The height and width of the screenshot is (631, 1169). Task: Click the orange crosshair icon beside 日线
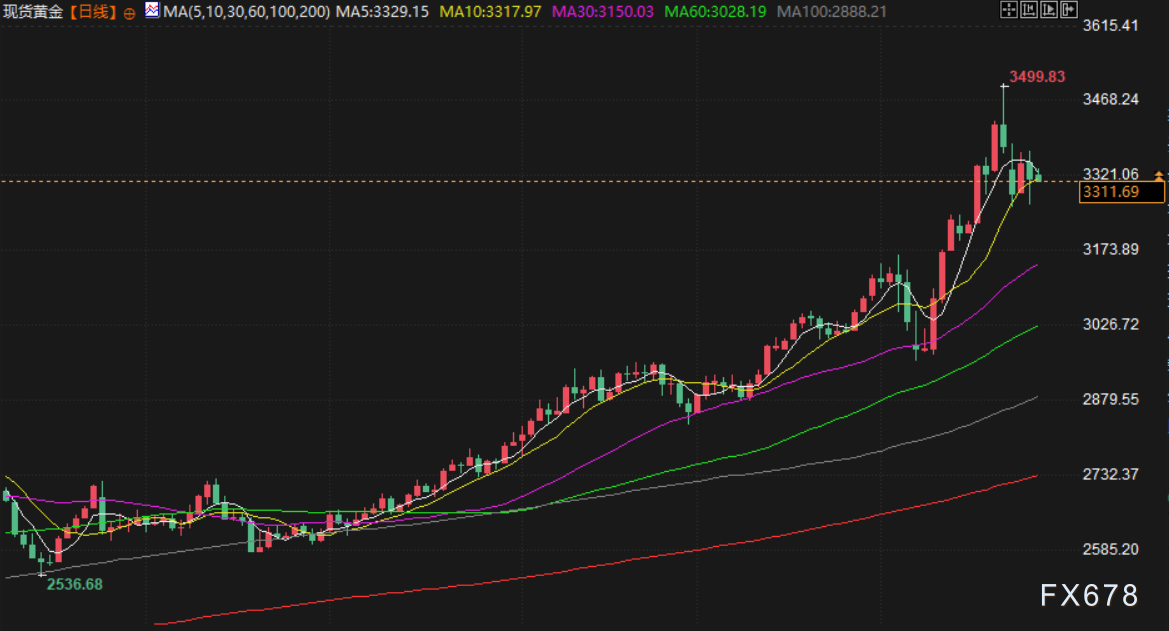point(130,12)
